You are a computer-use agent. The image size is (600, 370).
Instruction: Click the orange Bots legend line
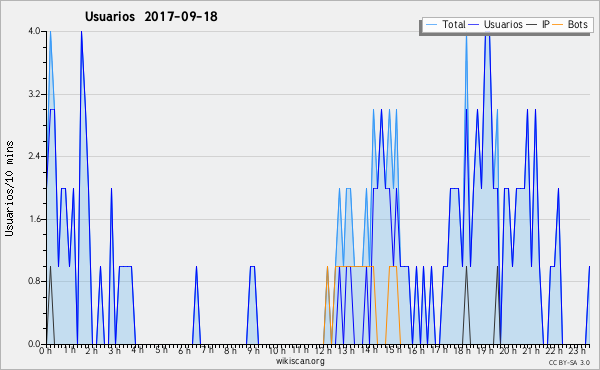(x=558, y=25)
